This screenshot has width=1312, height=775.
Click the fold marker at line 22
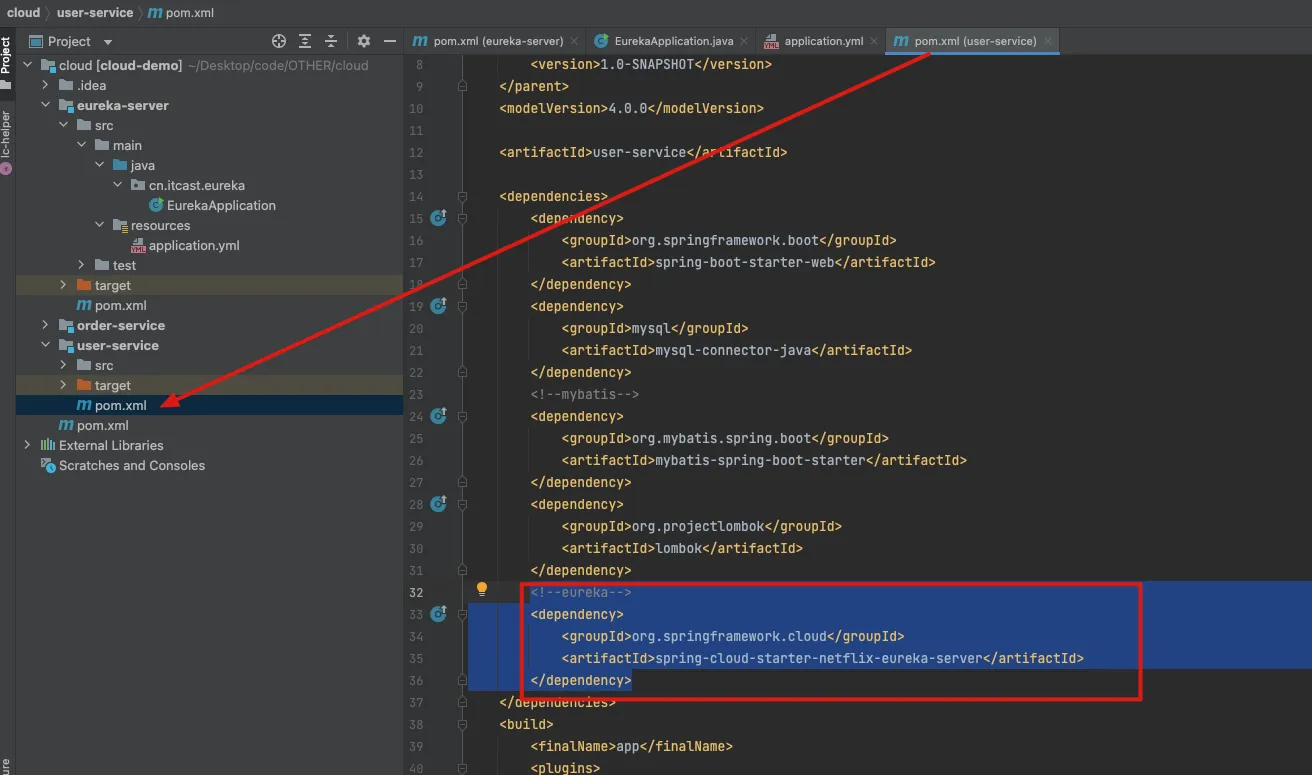462,372
